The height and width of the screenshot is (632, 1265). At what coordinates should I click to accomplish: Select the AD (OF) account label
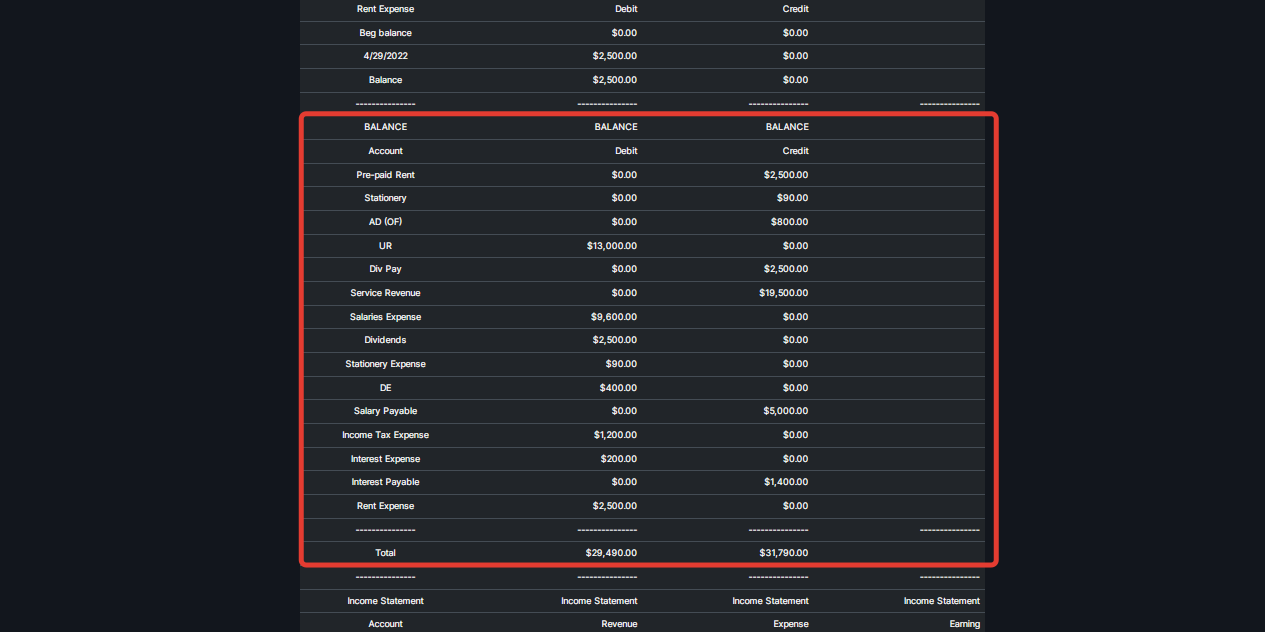(385, 222)
